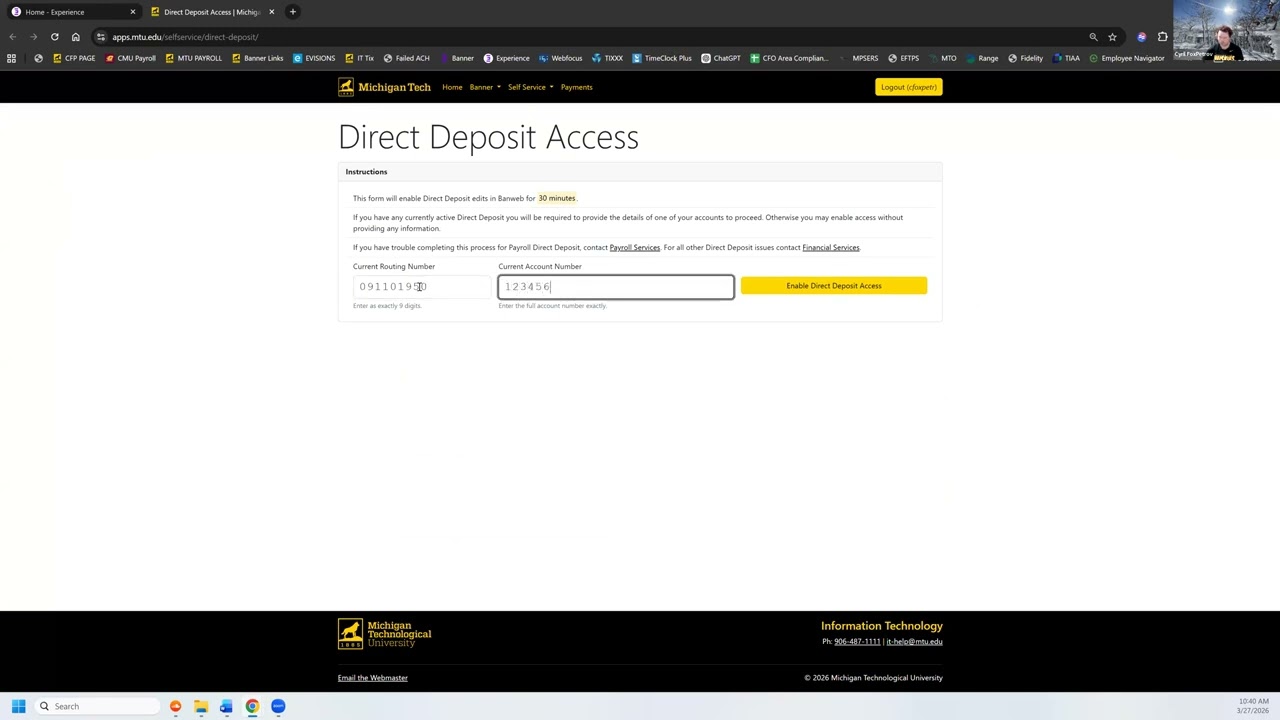Open the EVISIONS bookmark
Screen dimensions: 1280x720
tap(314, 58)
